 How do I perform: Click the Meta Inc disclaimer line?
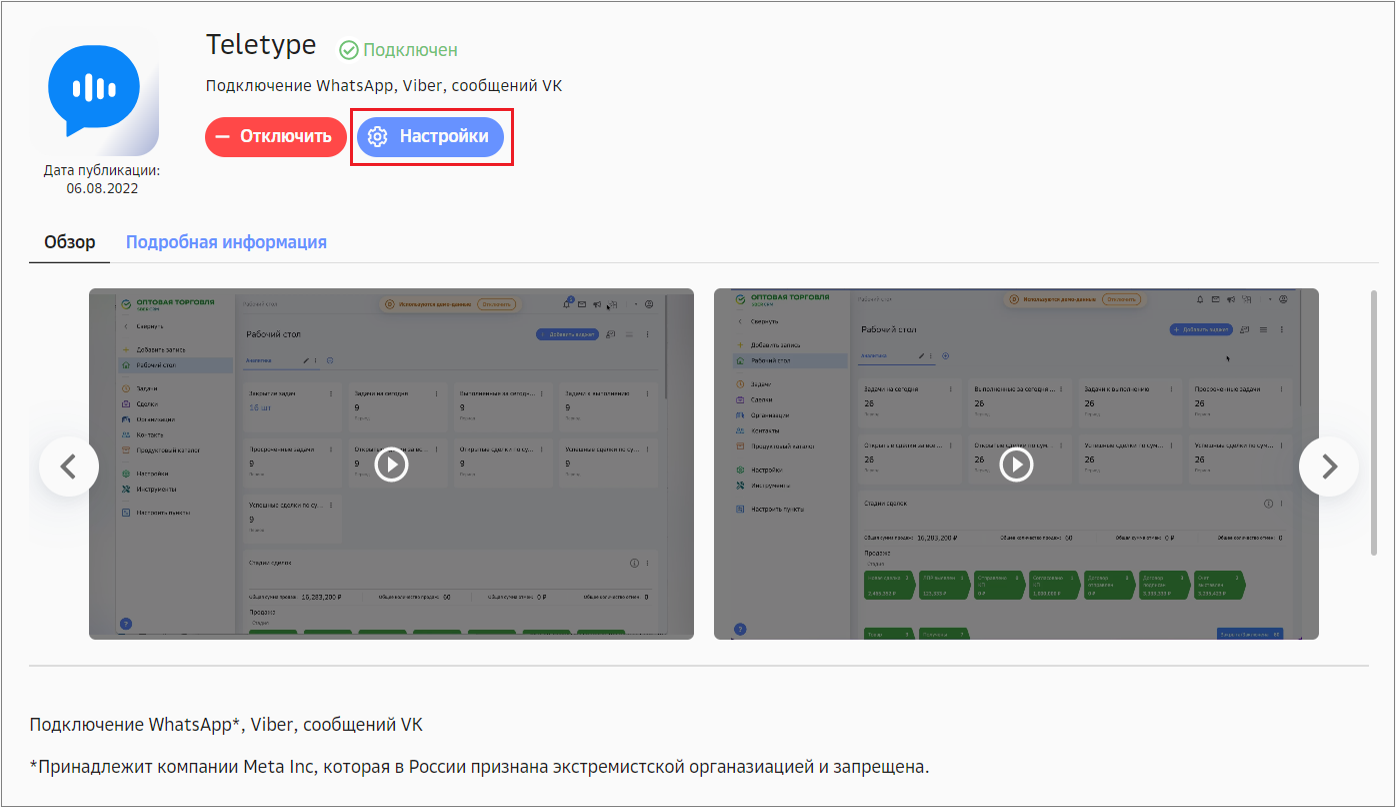(480, 767)
